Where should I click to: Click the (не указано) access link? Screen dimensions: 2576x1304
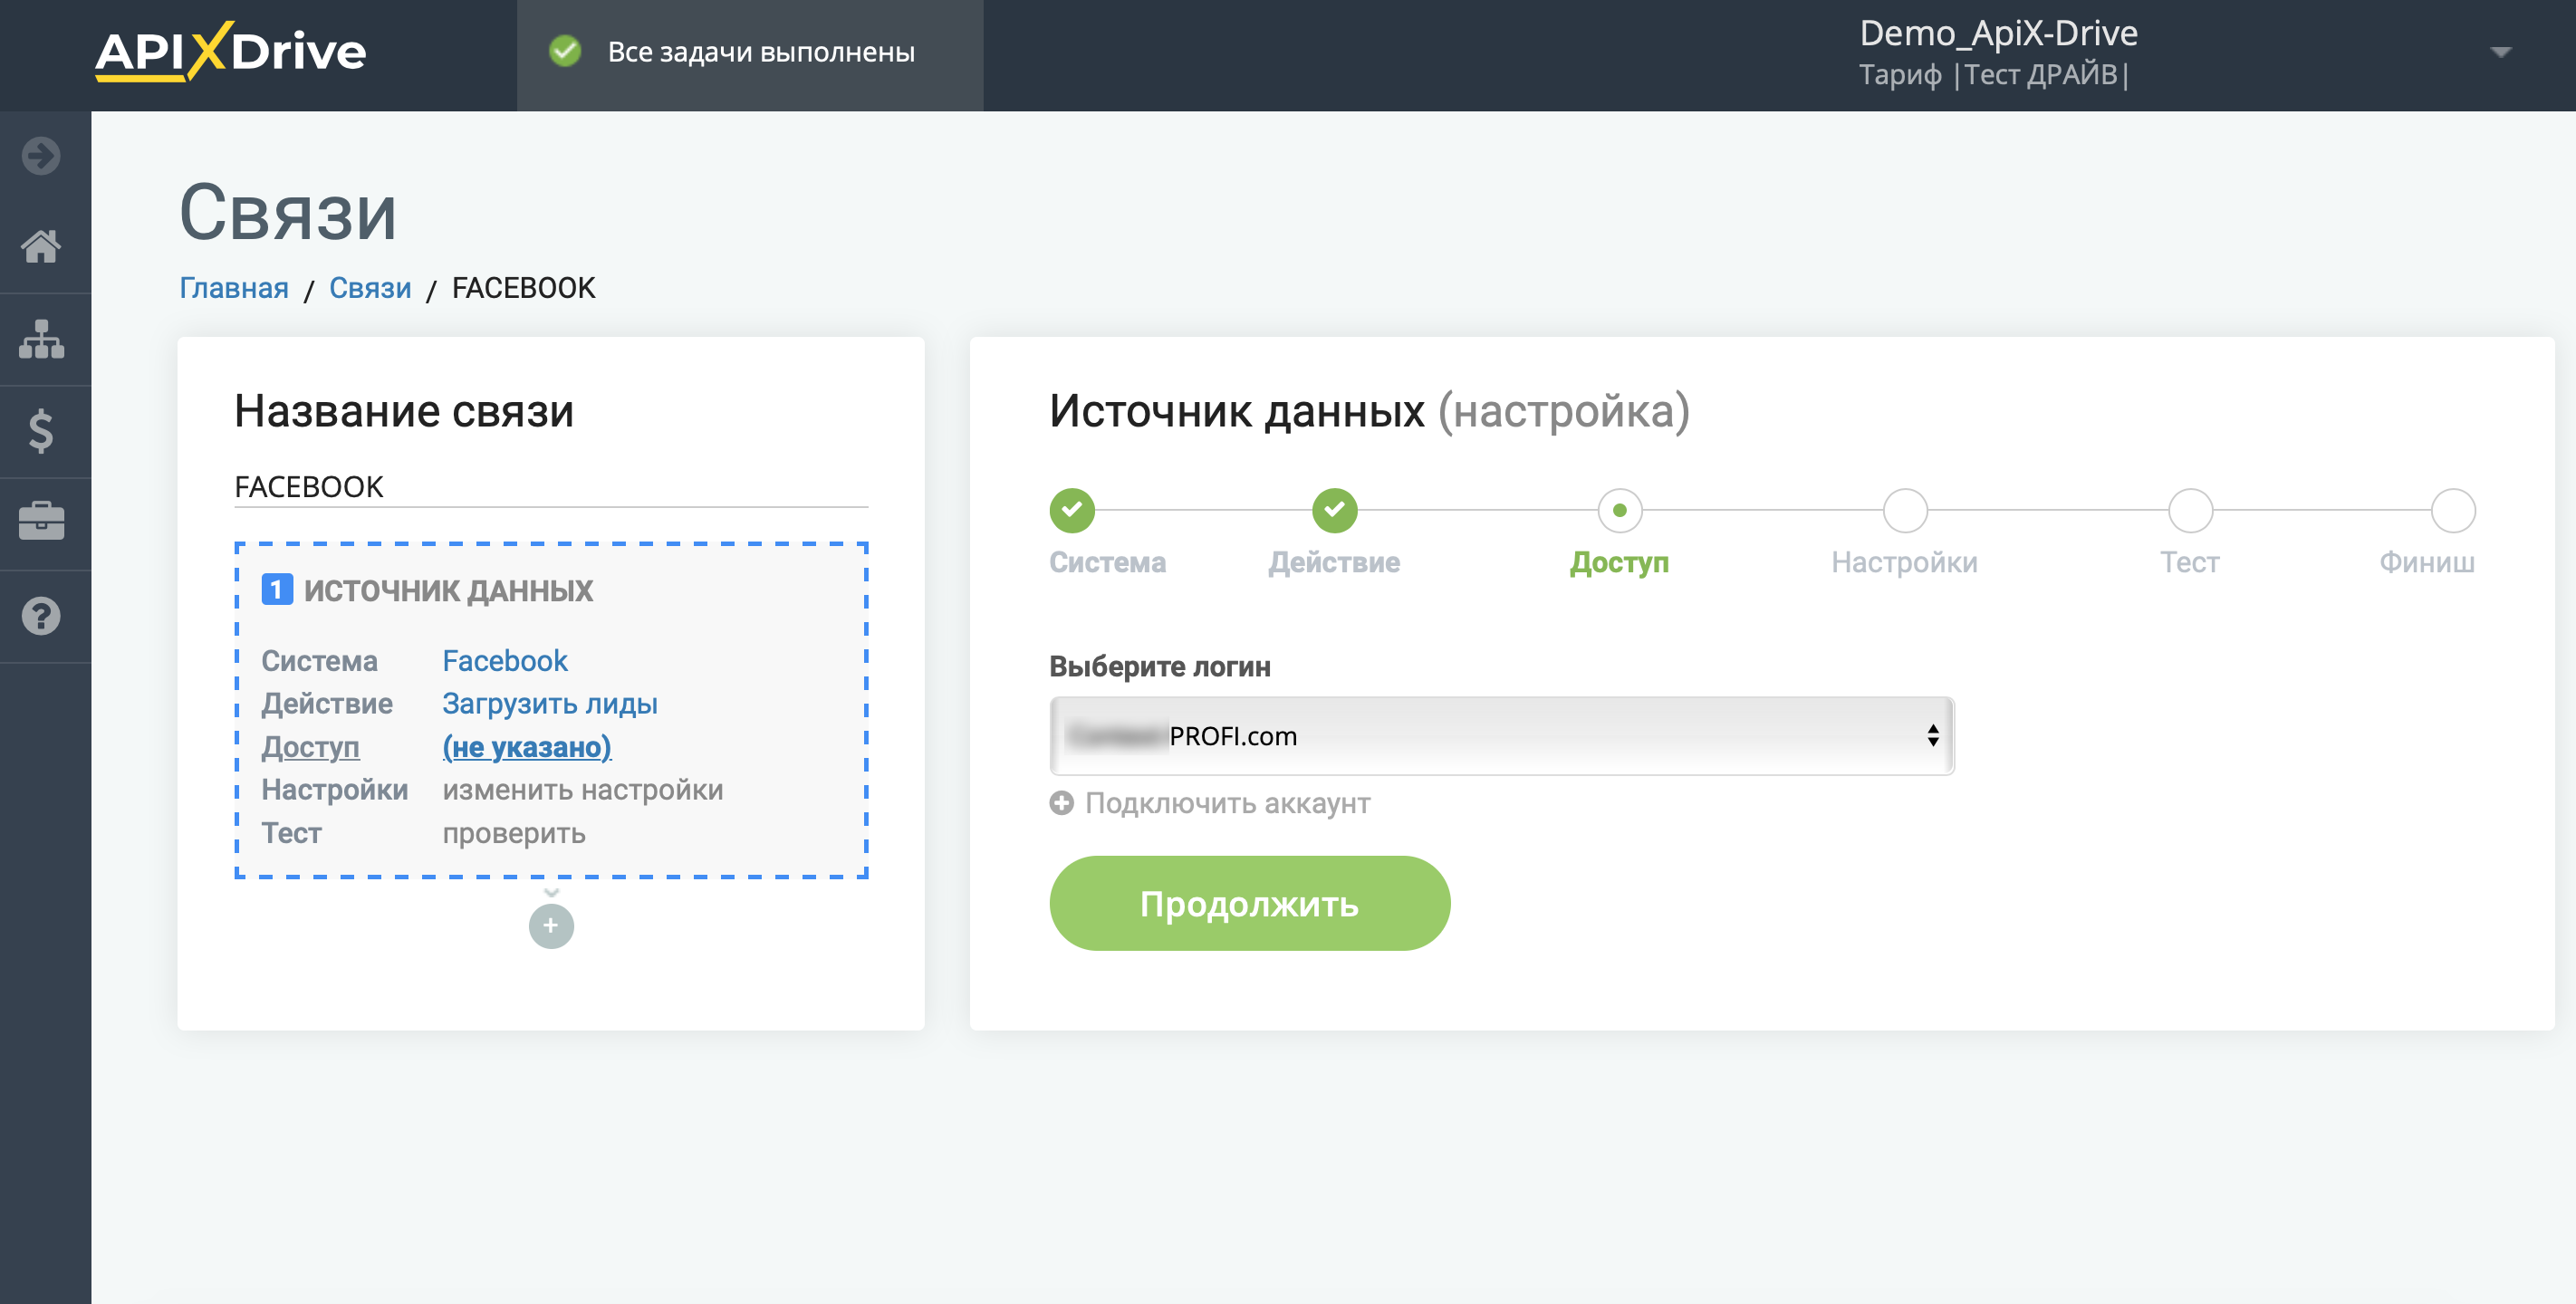click(527, 747)
